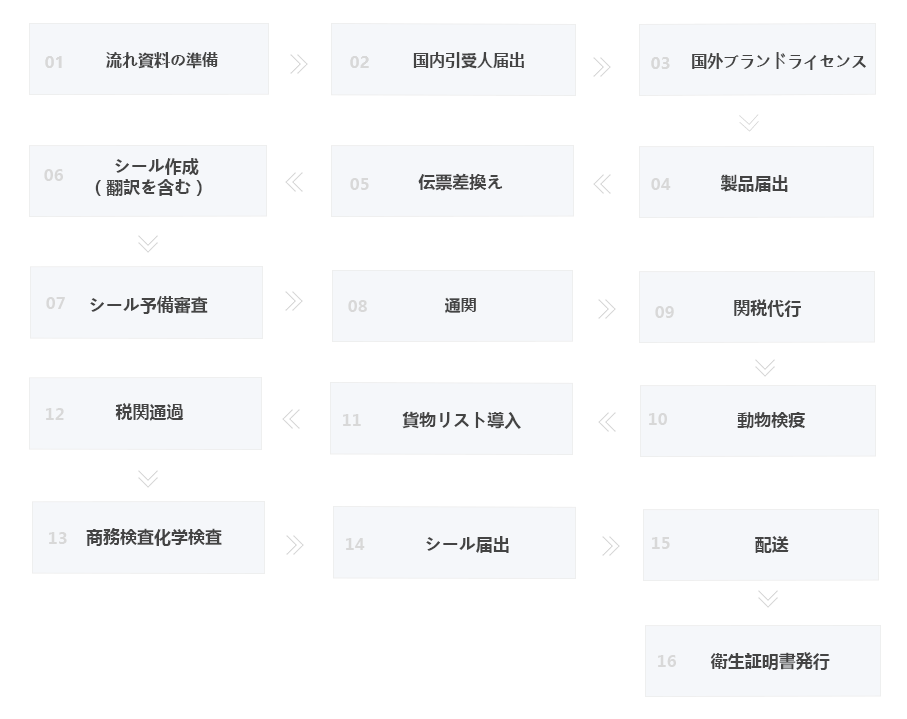Select step 06 シール作成 box

point(148,181)
